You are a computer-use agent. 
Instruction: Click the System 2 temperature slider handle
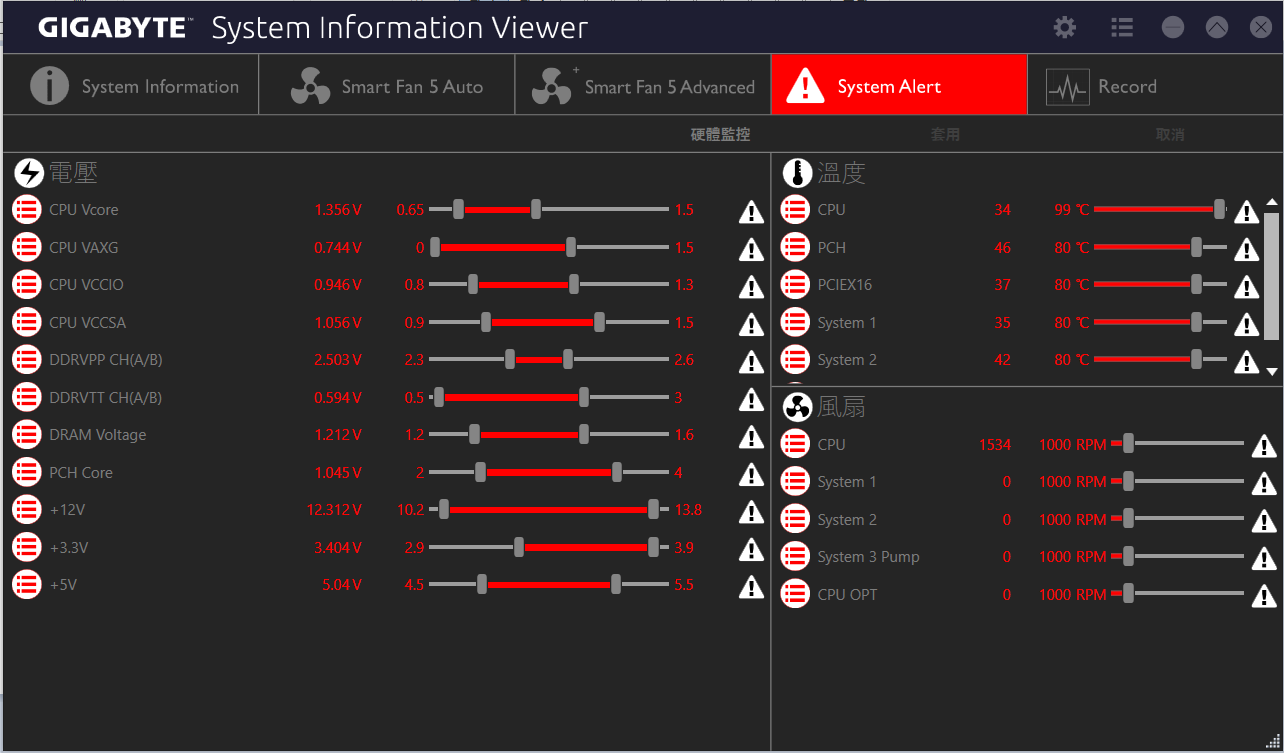1197,359
